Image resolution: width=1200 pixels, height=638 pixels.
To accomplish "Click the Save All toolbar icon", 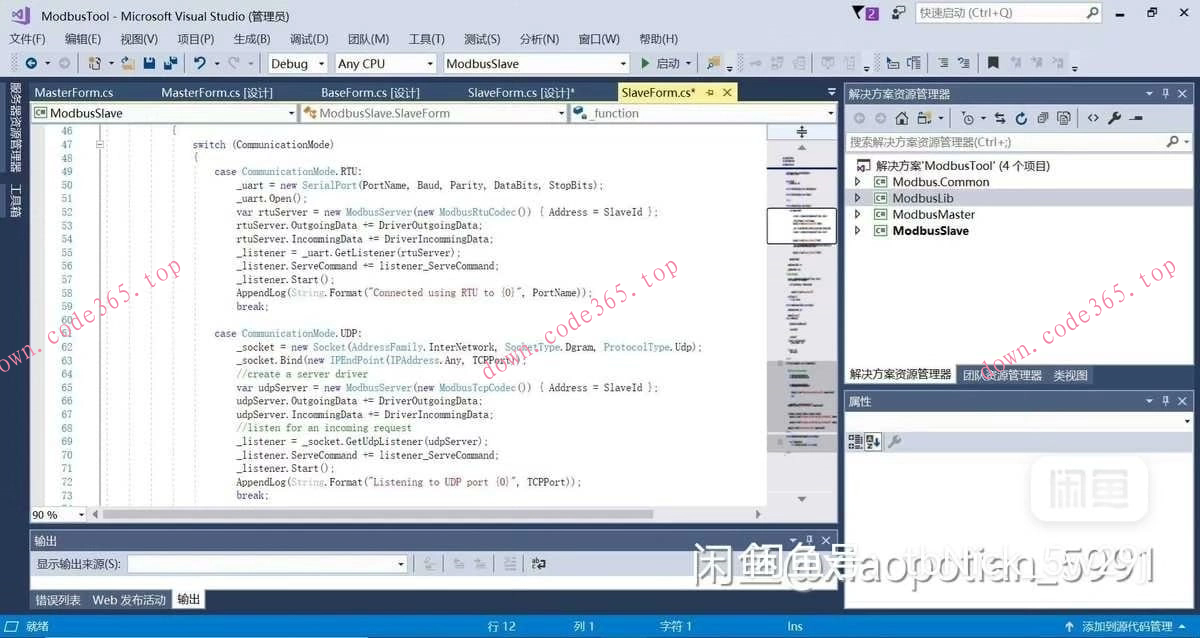I will coord(169,63).
